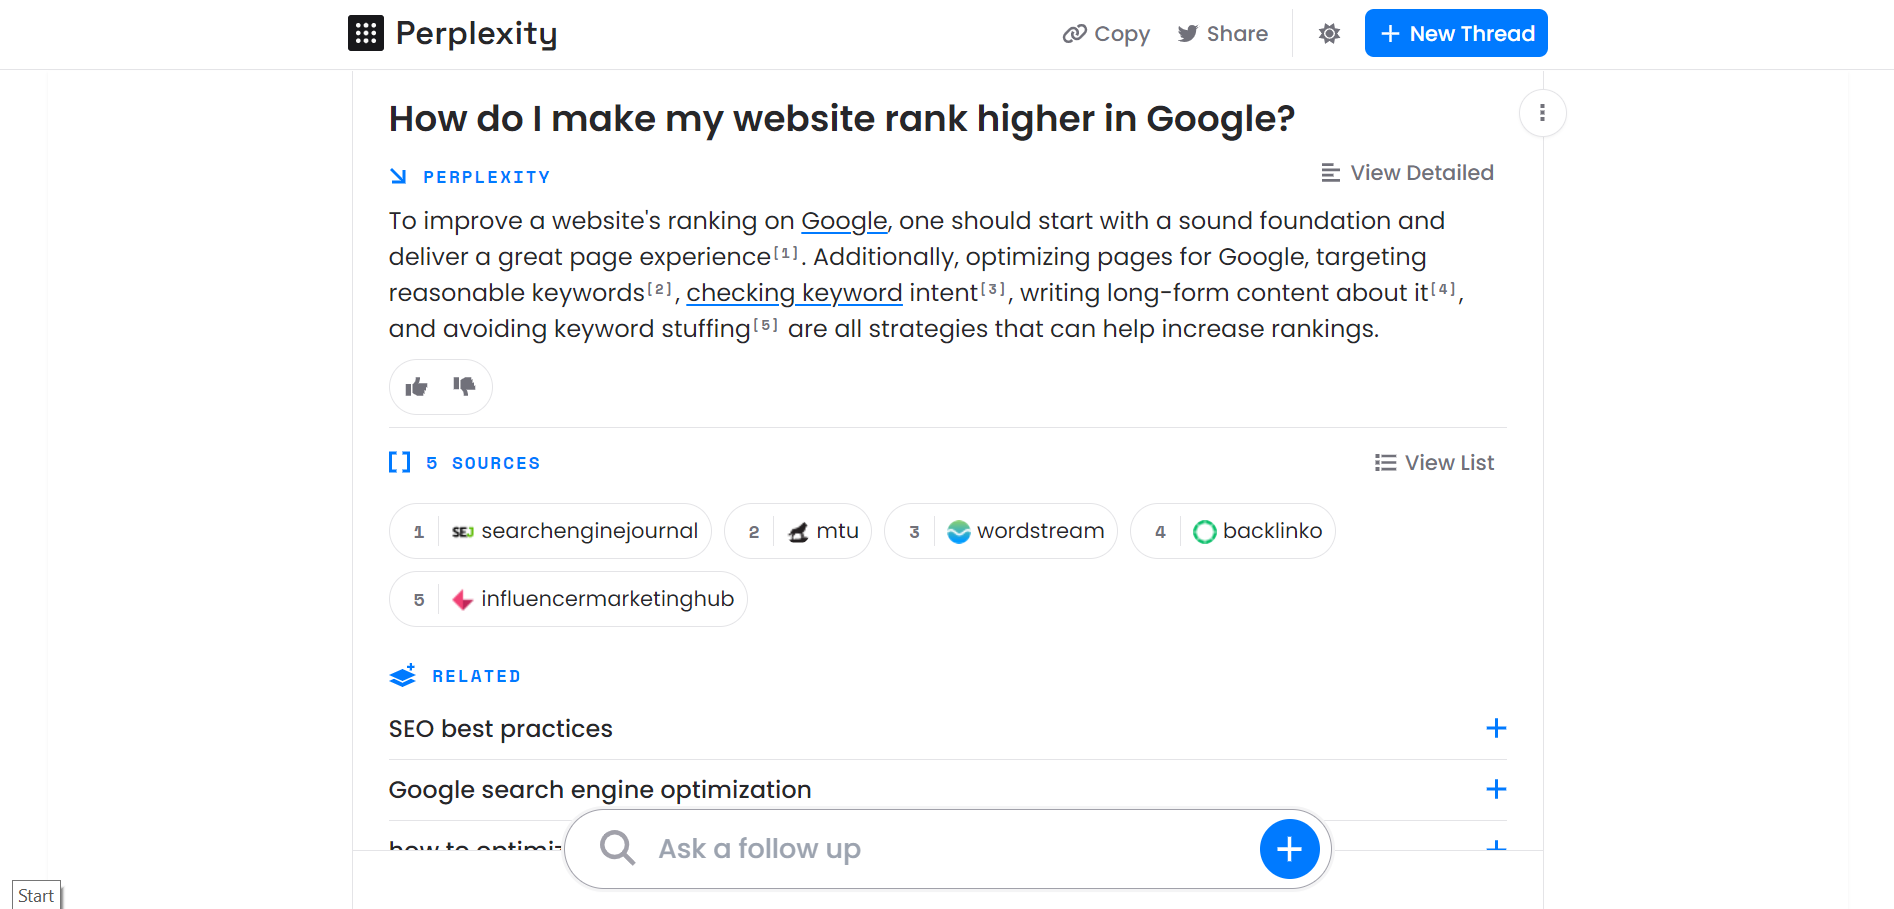The width and height of the screenshot is (1894, 909).
Task: Switch to View Detailed answer
Action: [1407, 173]
